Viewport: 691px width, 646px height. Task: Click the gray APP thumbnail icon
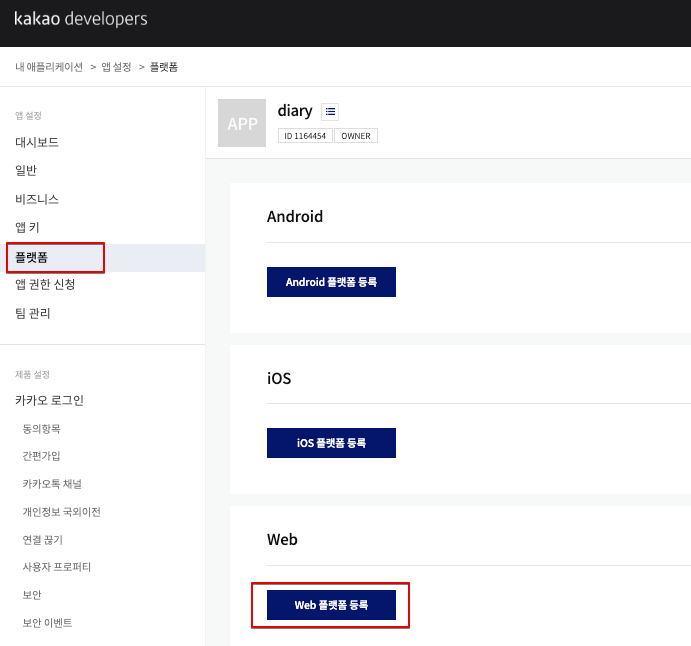click(x=242, y=123)
